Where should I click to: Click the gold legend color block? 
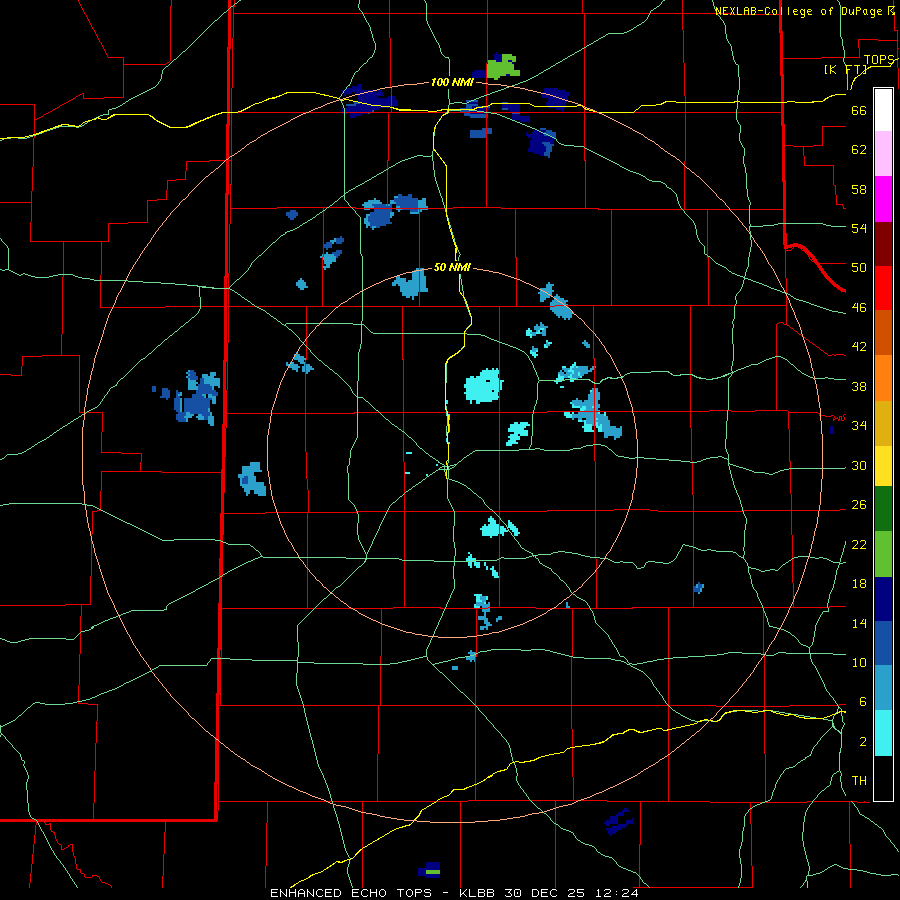click(883, 424)
